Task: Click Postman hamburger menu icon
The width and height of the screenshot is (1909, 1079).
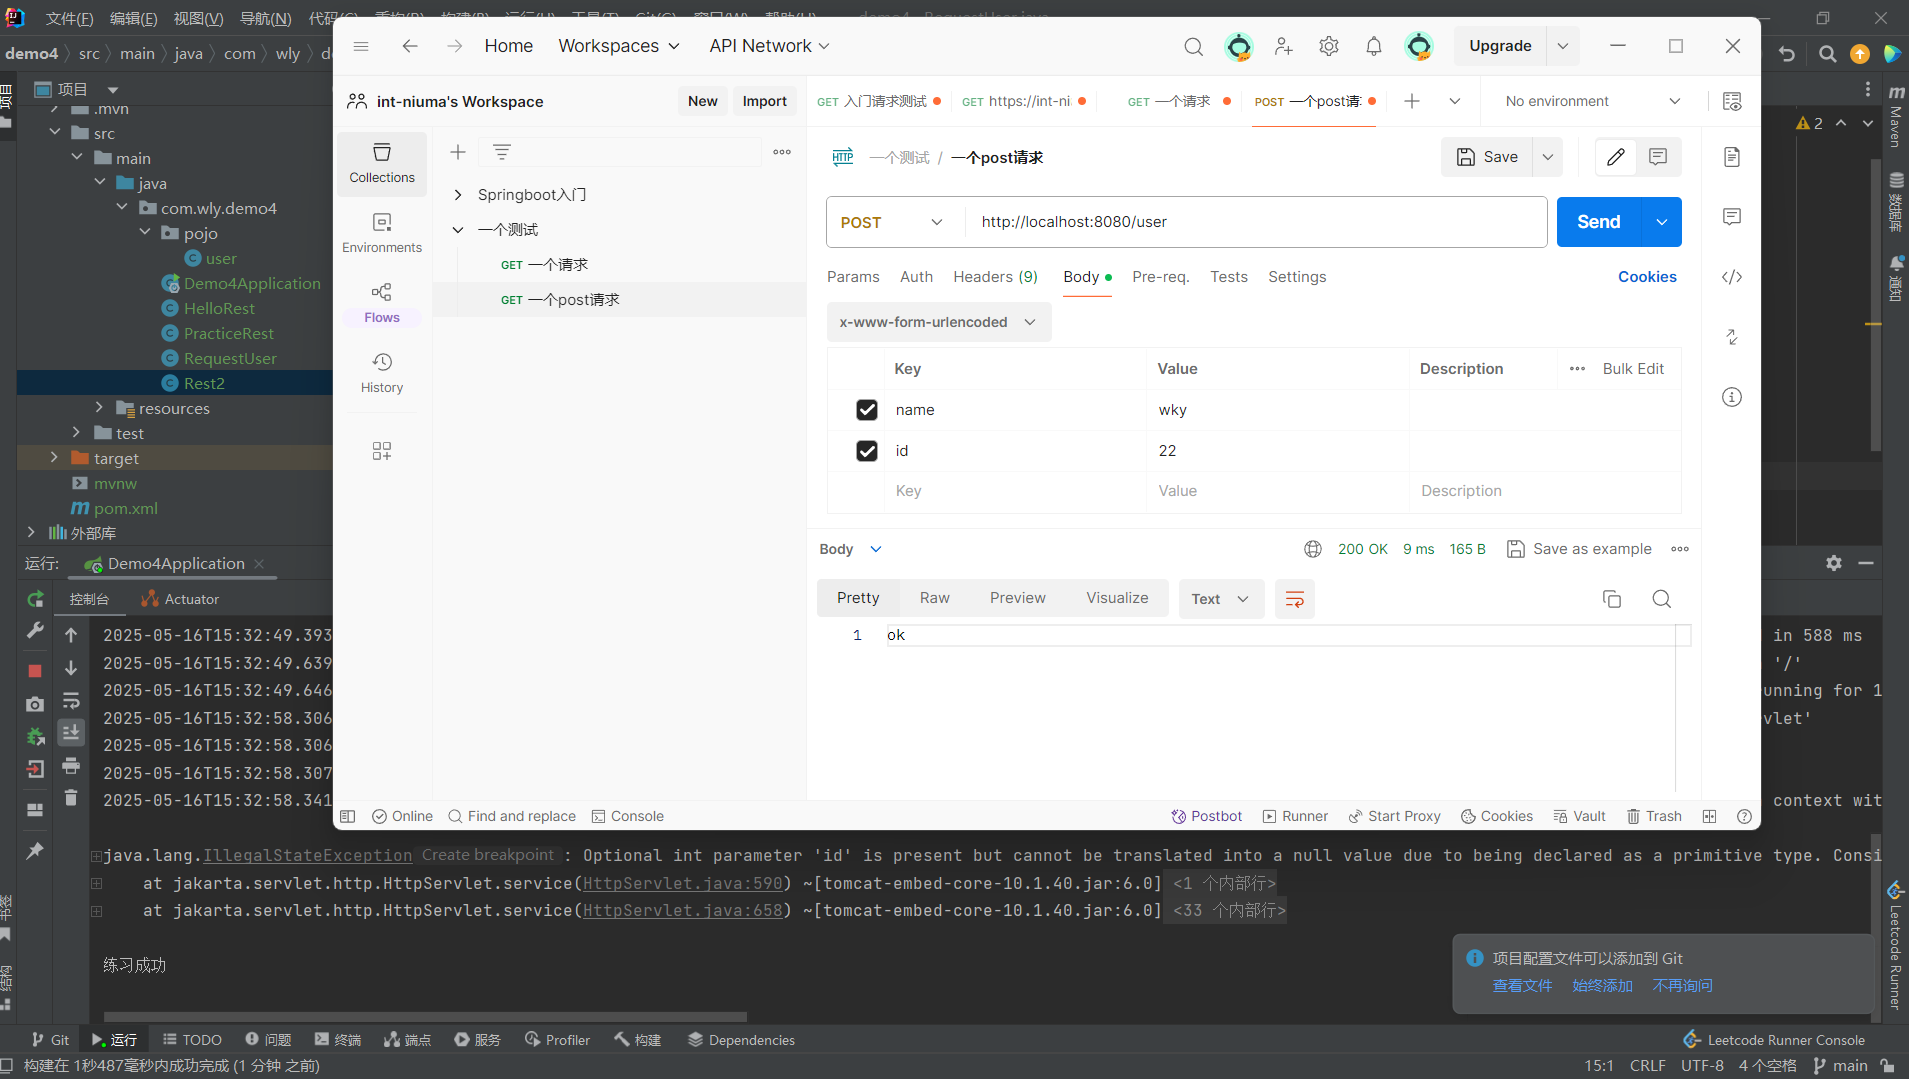Action: click(361, 46)
